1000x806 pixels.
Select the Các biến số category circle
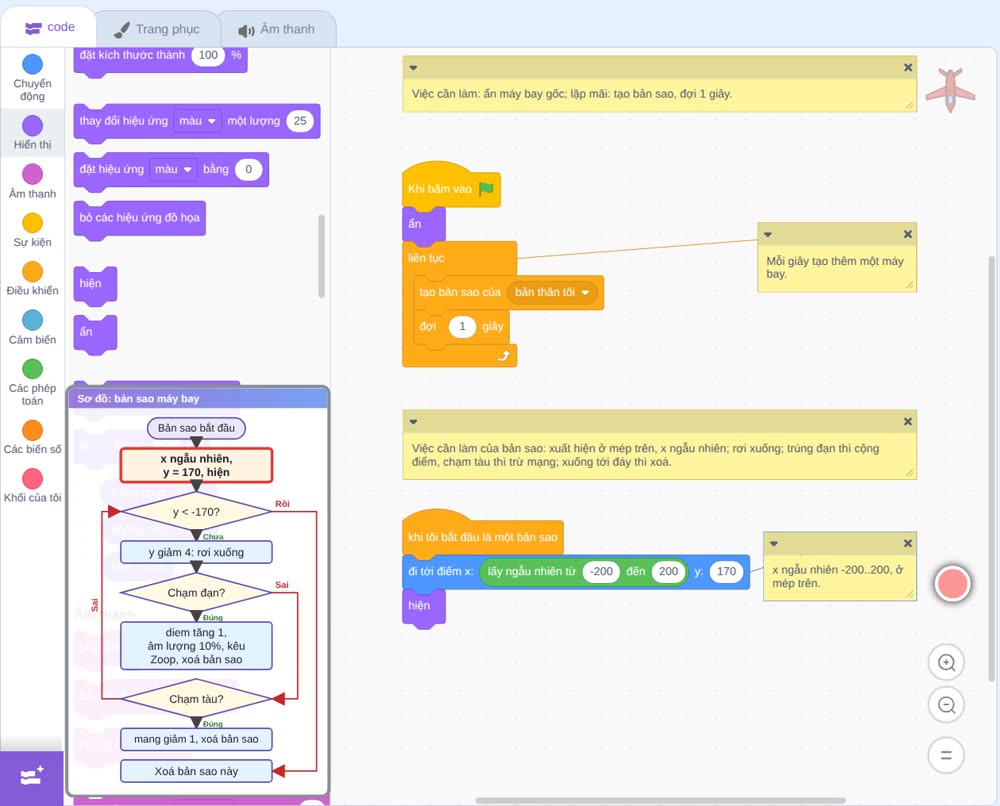pyautogui.click(x=33, y=430)
